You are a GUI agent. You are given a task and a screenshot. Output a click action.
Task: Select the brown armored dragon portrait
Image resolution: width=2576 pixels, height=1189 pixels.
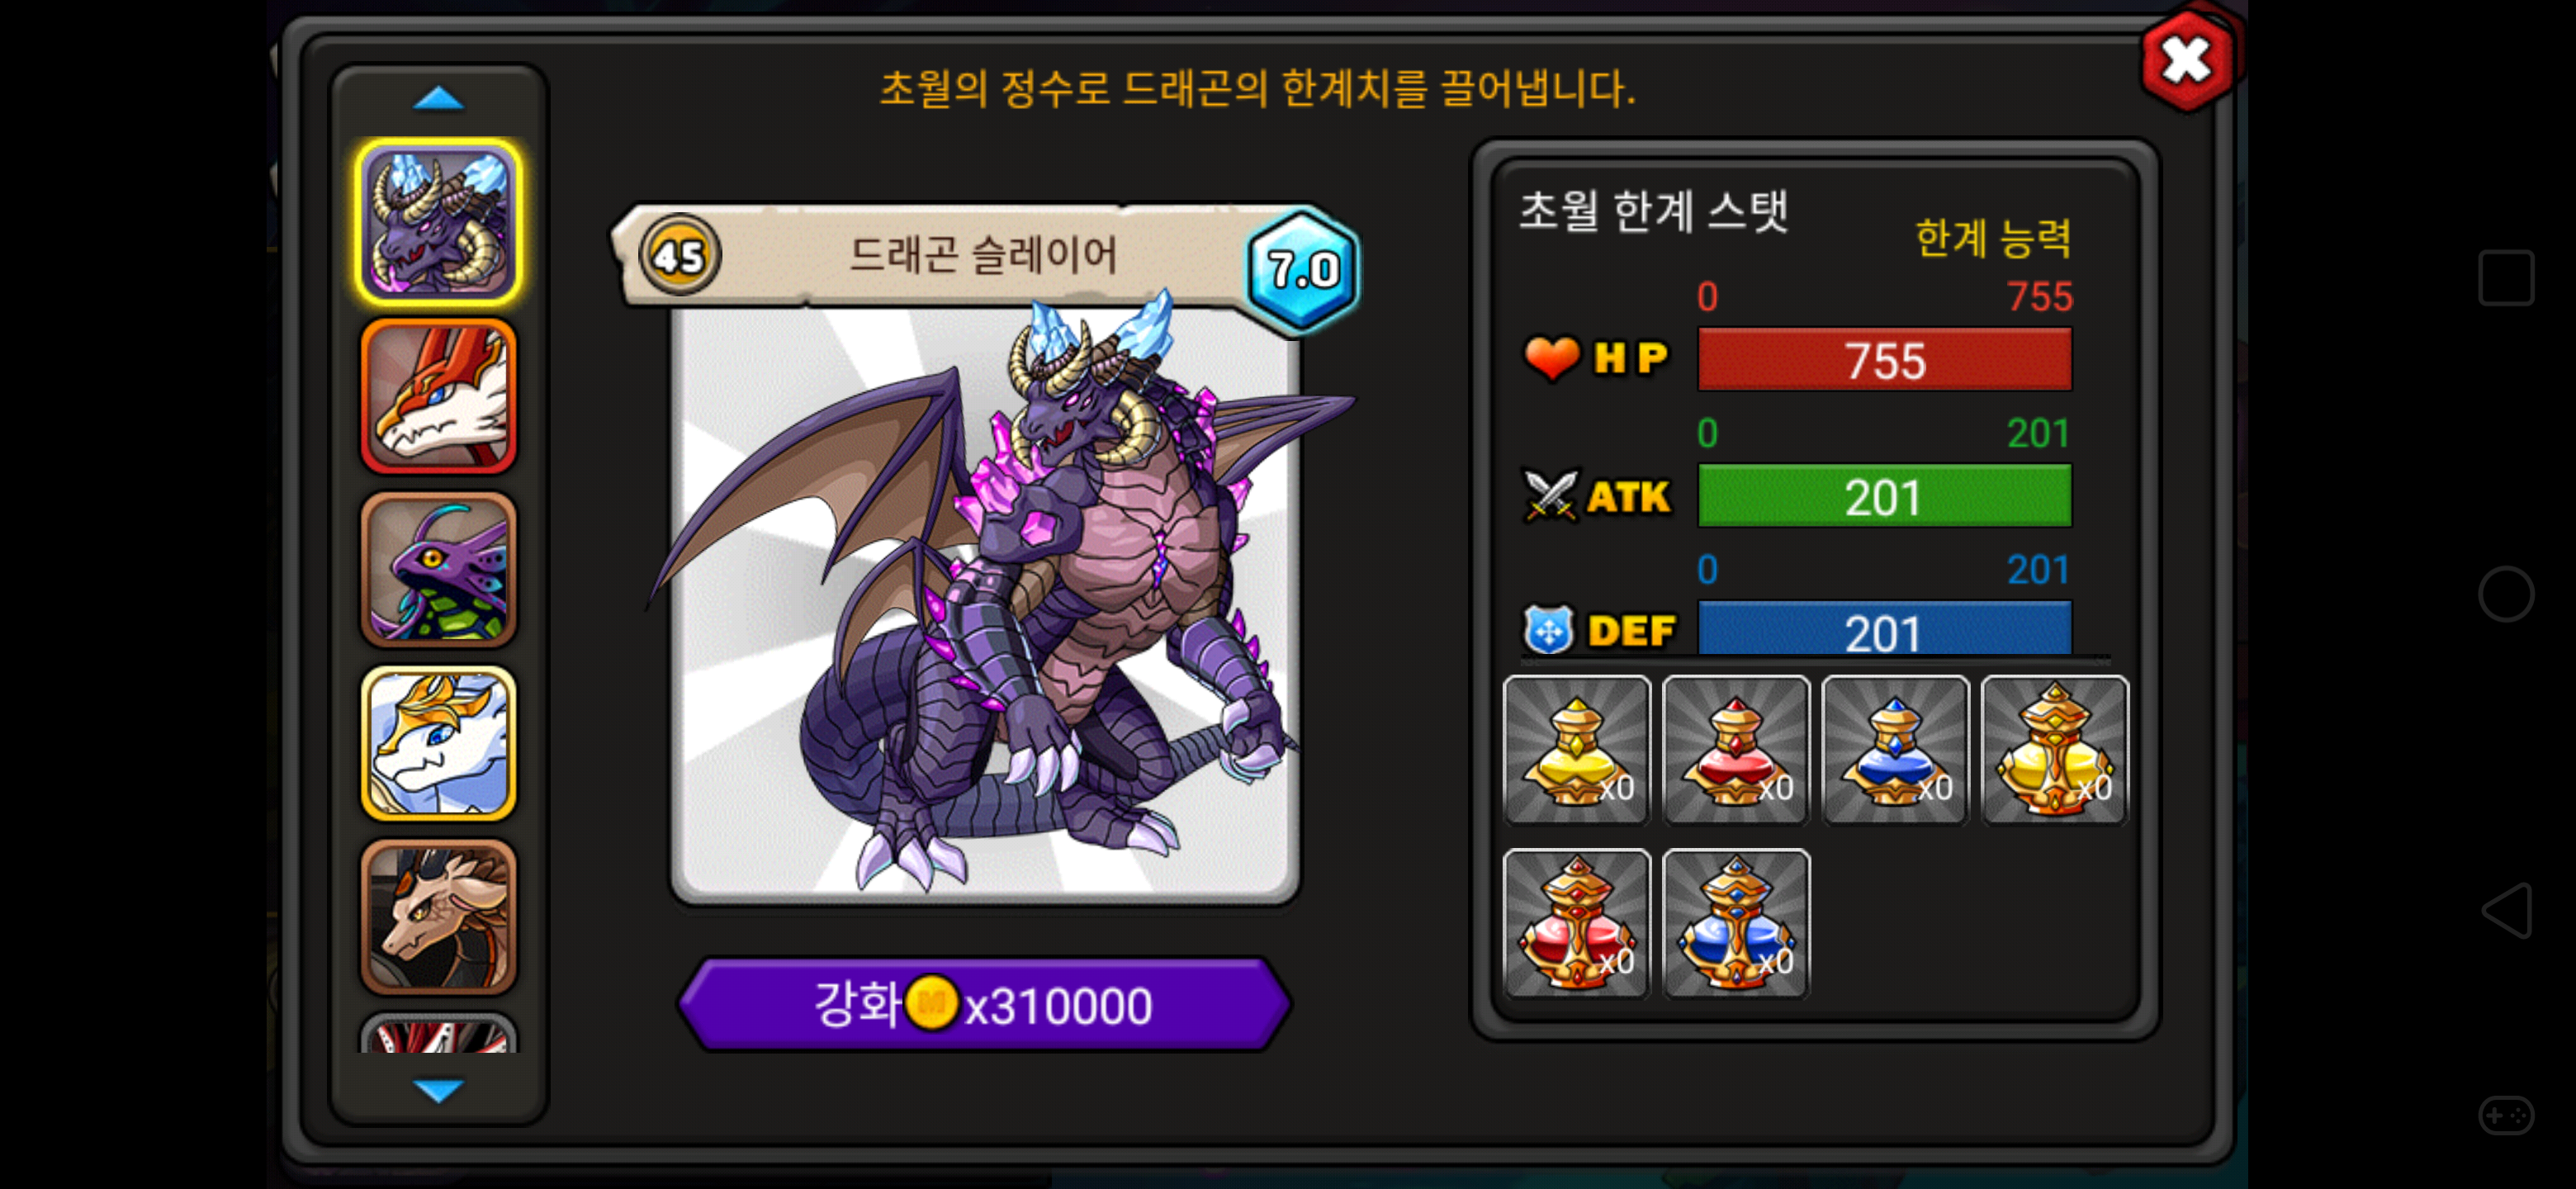(x=438, y=916)
